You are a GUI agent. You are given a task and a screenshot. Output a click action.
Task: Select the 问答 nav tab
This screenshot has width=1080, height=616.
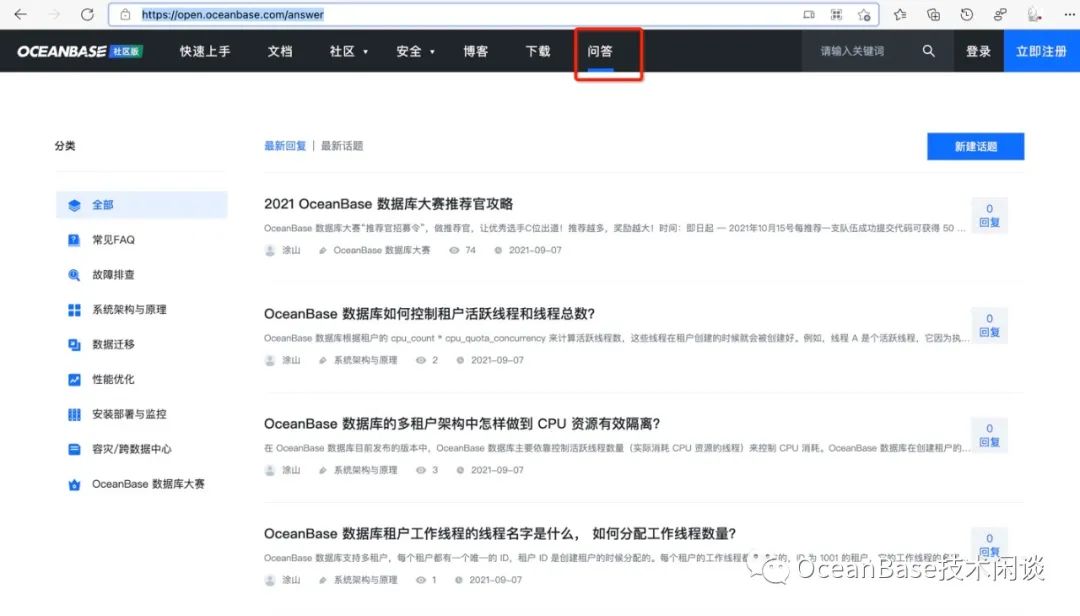600,51
